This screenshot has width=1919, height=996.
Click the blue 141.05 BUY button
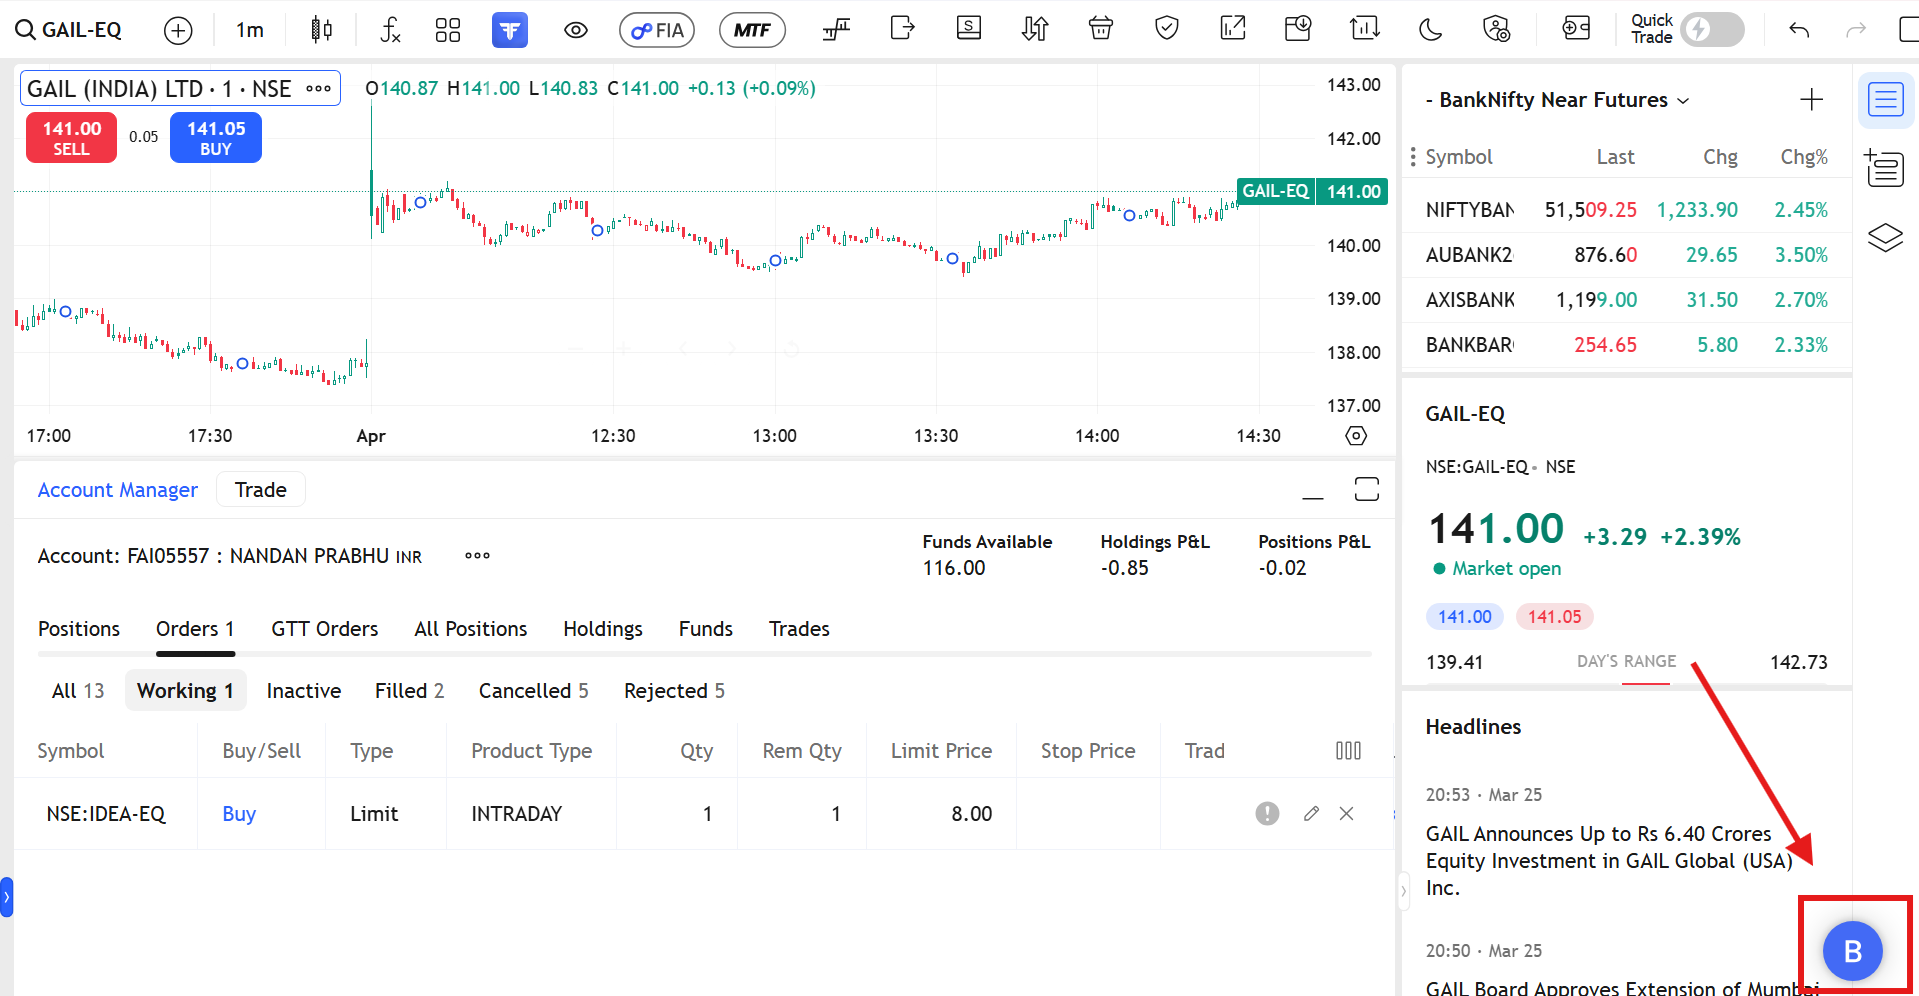pyautogui.click(x=216, y=138)
